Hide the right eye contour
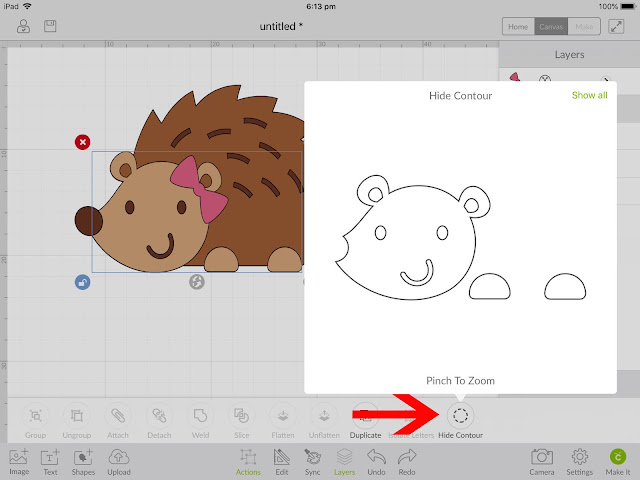Image resolution: width=640 pixels, height=480 pixels. coord(442,233)
